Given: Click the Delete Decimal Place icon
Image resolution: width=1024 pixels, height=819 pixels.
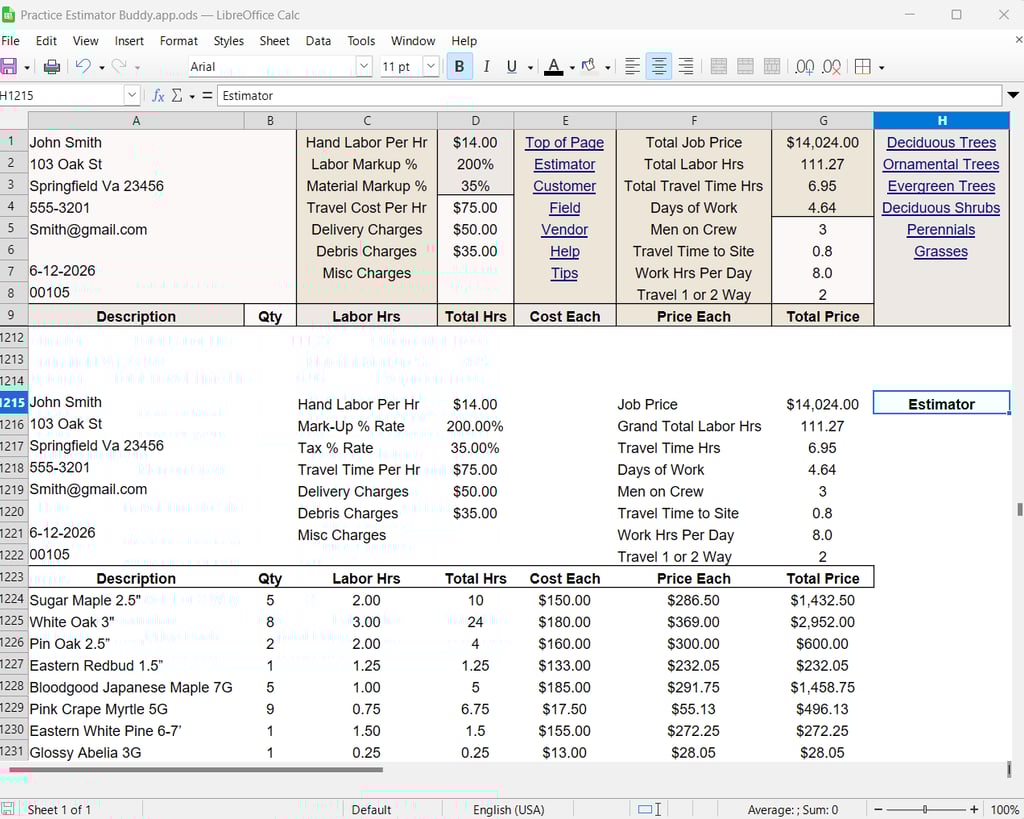Looking at the screenshot, I should tap(831, 66).
